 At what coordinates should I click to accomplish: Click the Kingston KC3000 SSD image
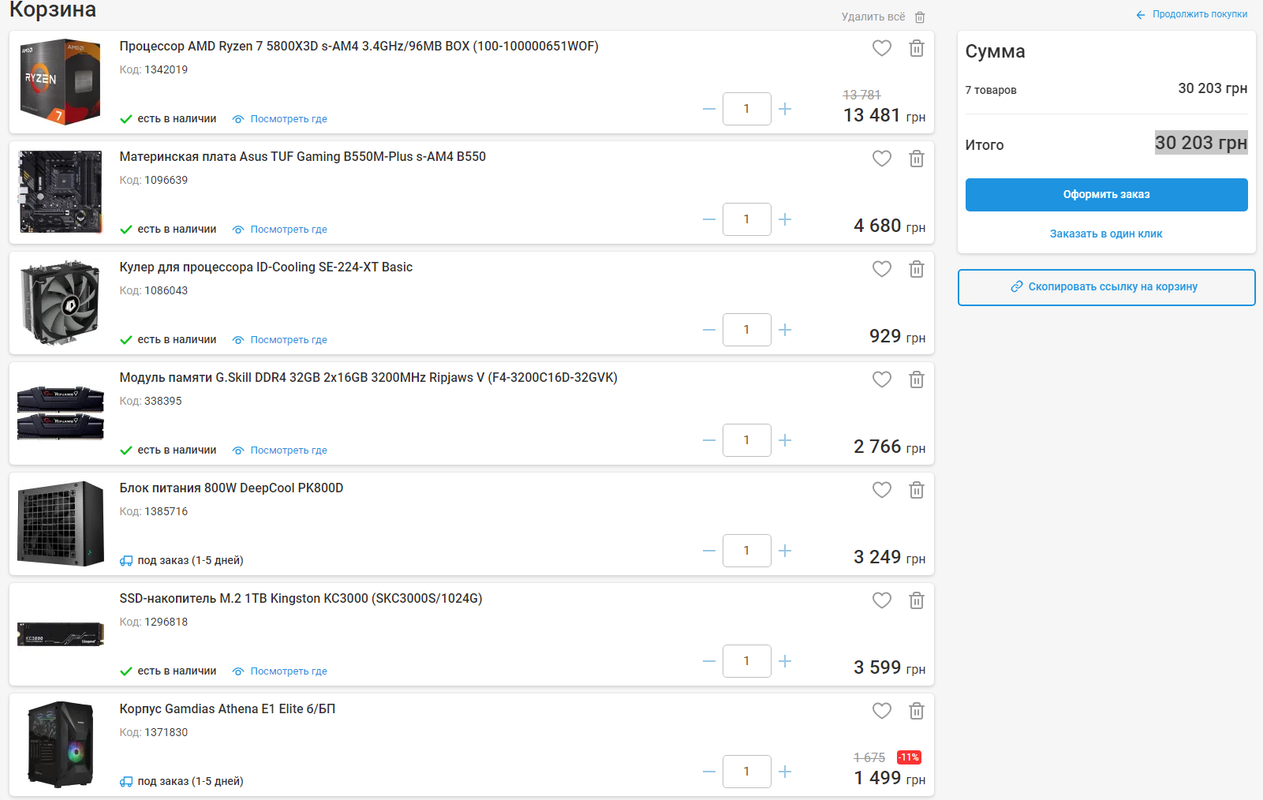(x=60, y=636)
